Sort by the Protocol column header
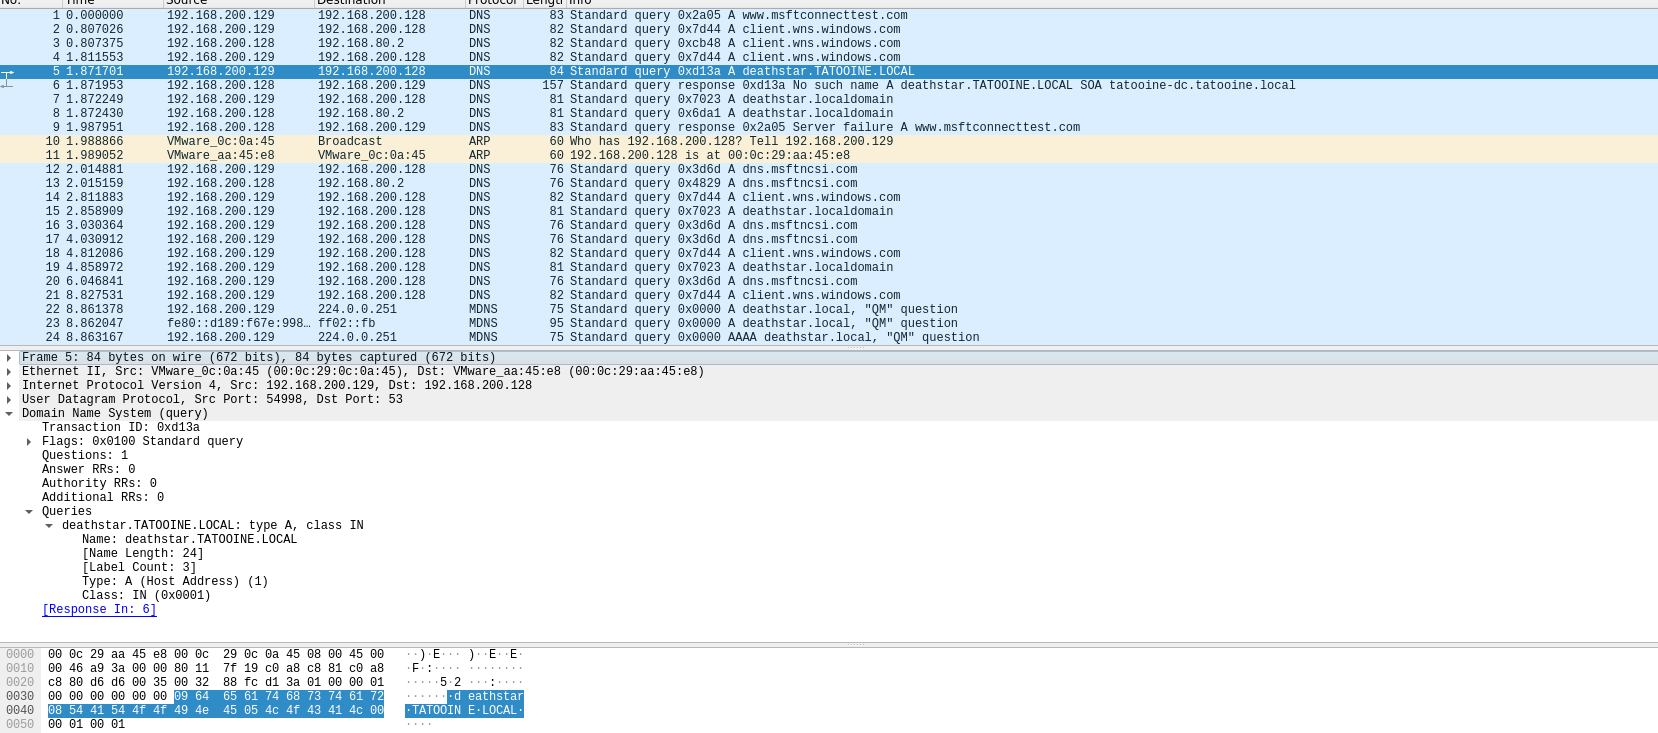Screen dimensions: 1658x733 (494, 3)
